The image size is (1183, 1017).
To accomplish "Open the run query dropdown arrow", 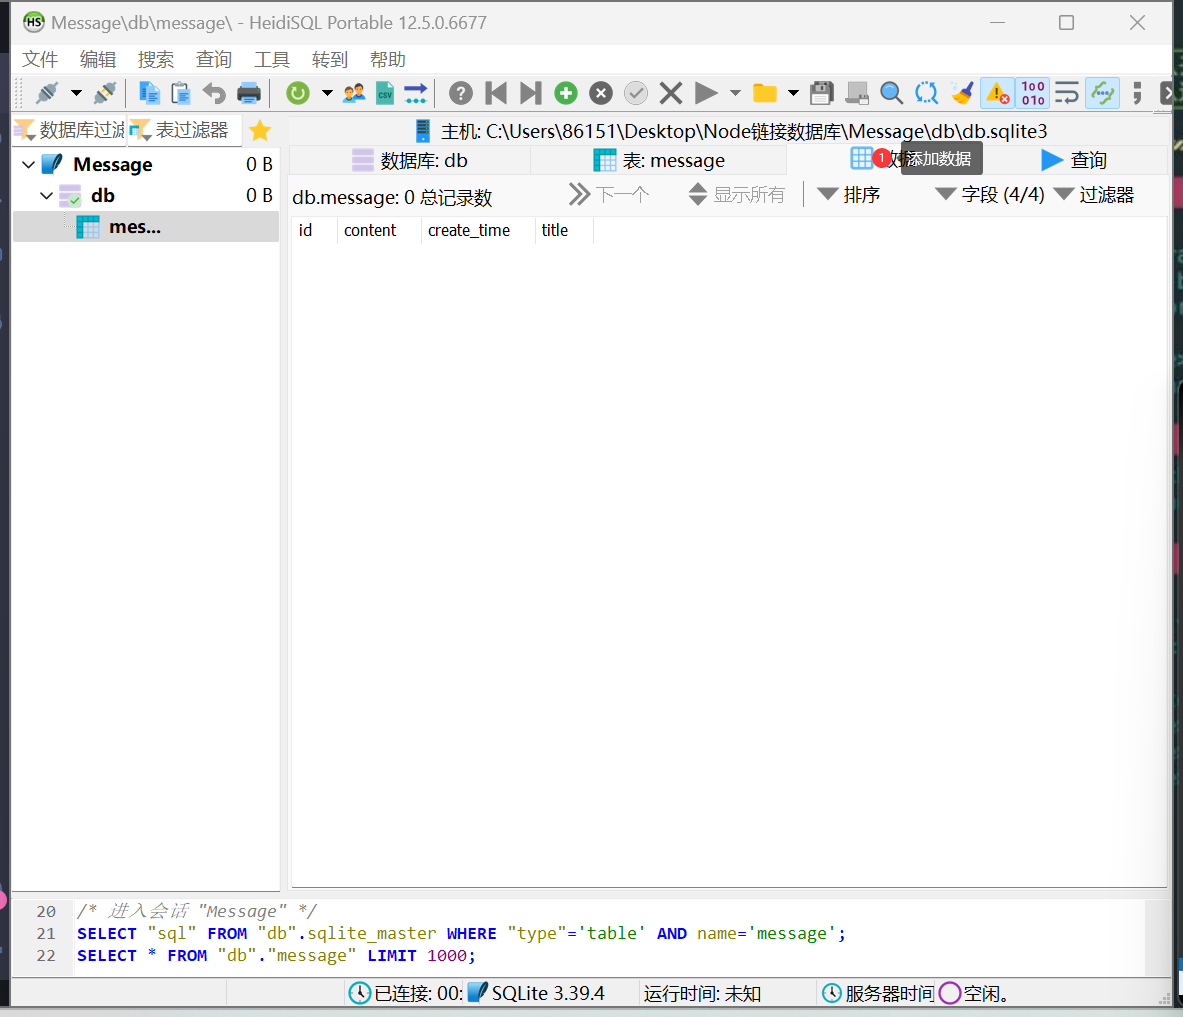I will coord(735,94).
